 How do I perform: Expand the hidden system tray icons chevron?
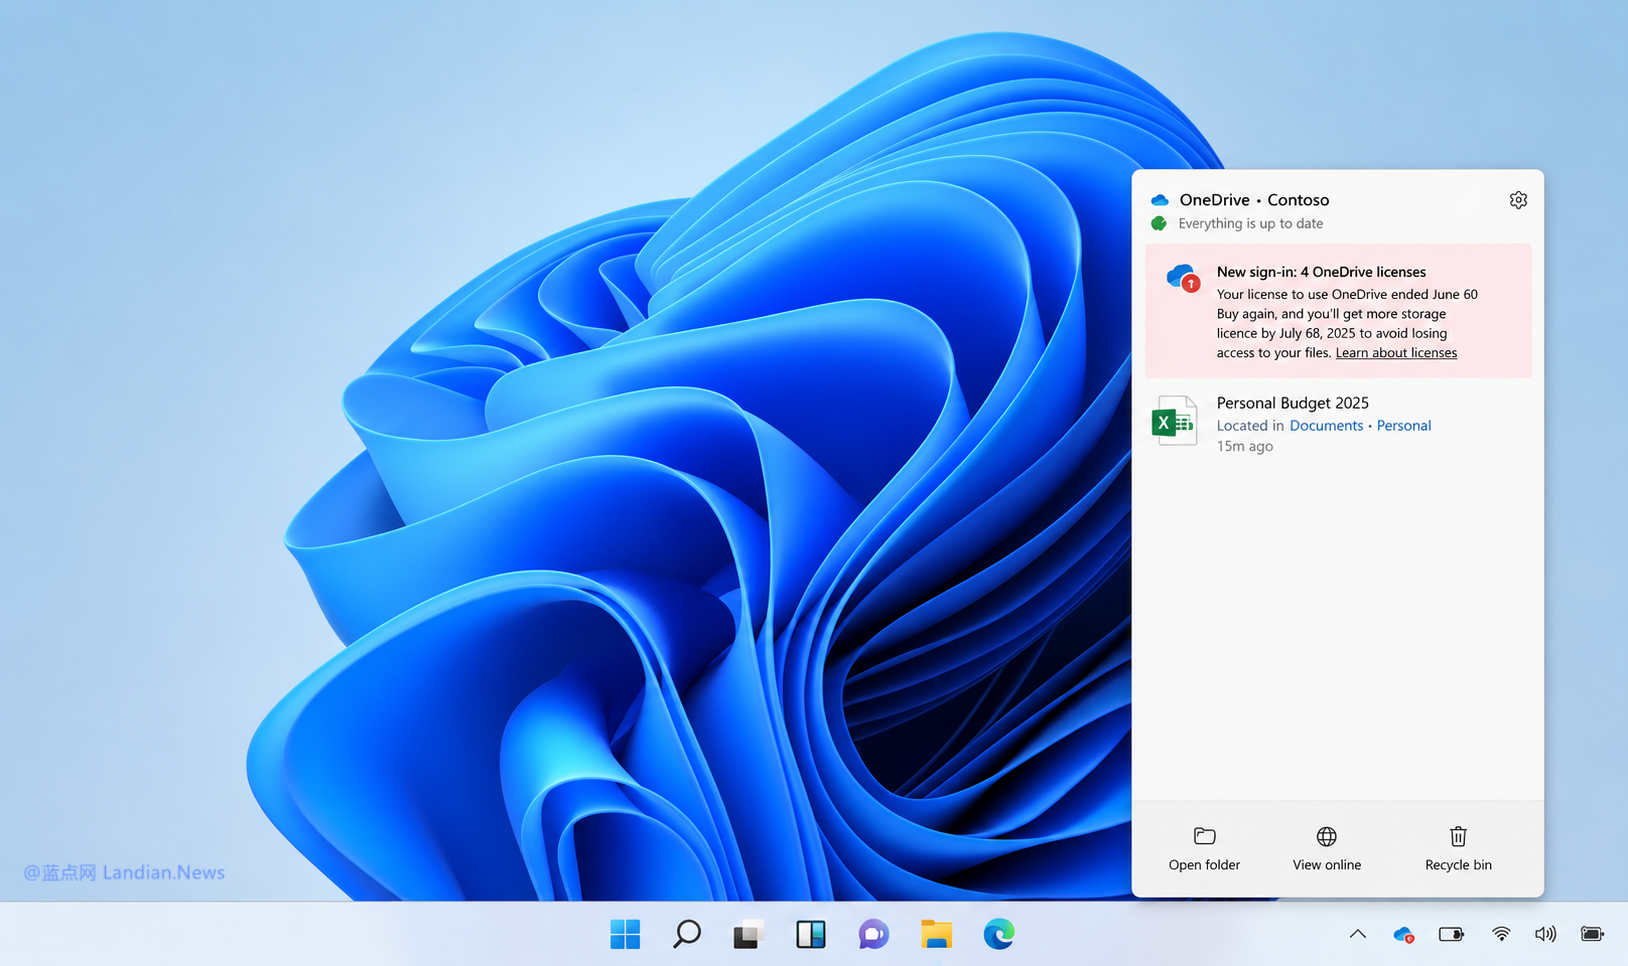(x=1357, y=934)
